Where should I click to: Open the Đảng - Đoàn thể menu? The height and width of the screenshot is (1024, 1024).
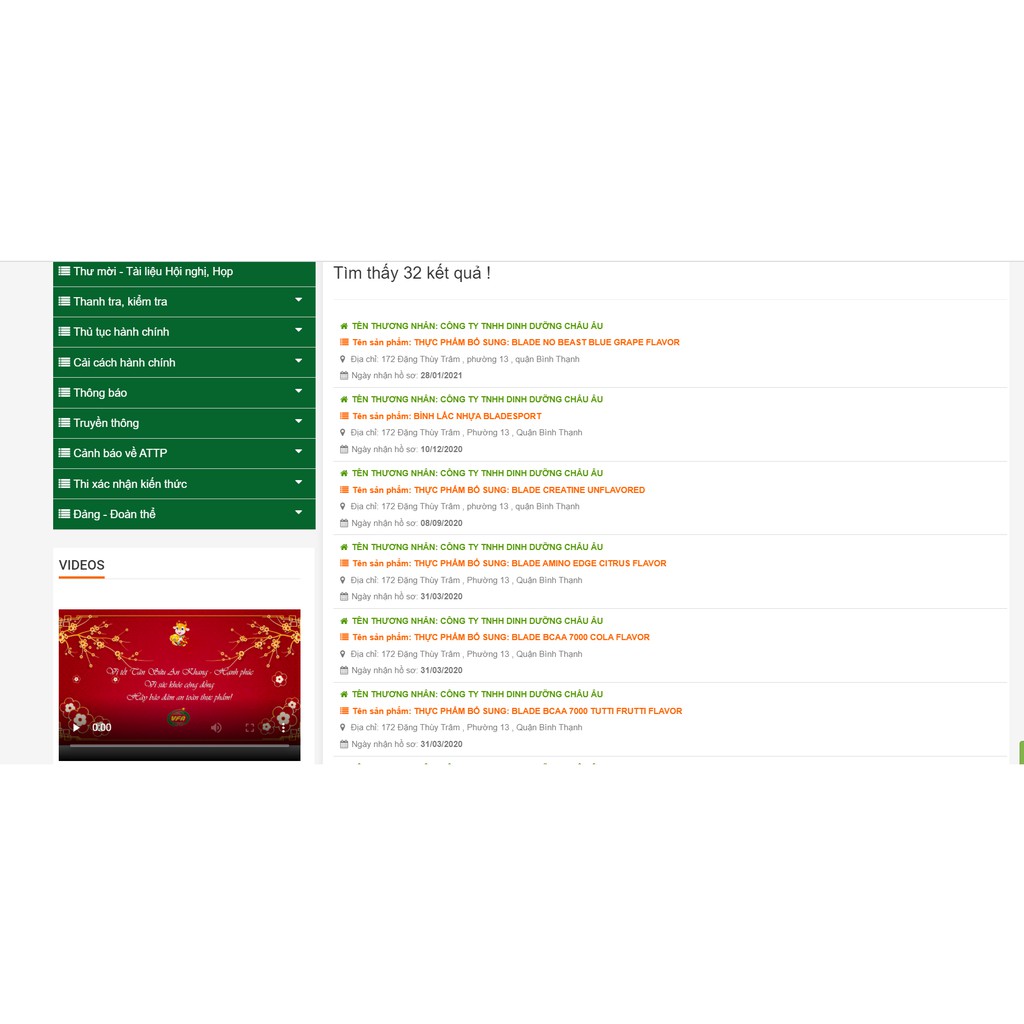point(184,514)
